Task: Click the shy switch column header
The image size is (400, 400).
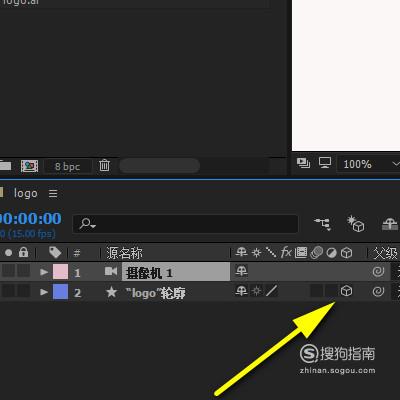Action: click(241, 252)
